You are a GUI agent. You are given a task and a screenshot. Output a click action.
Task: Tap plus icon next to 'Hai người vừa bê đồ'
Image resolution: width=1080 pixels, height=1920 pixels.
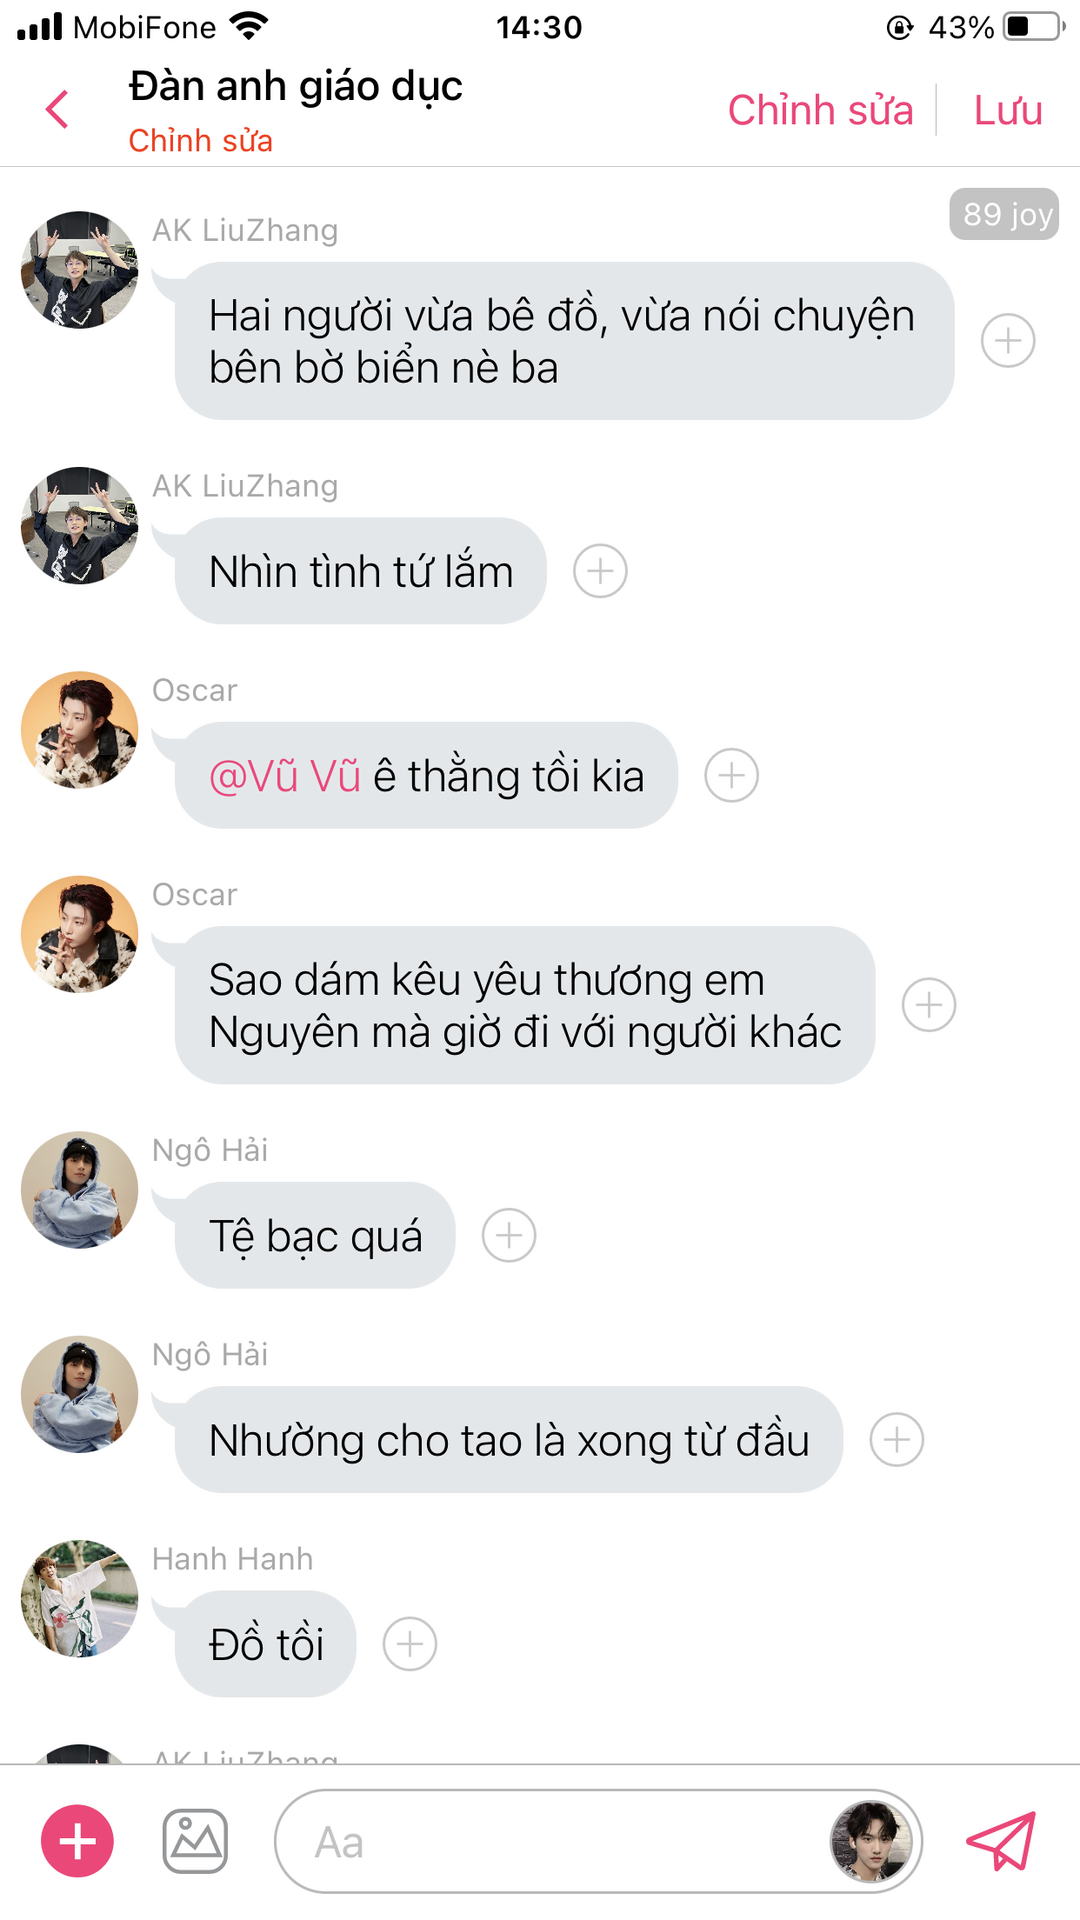[x=1008, y=341]
